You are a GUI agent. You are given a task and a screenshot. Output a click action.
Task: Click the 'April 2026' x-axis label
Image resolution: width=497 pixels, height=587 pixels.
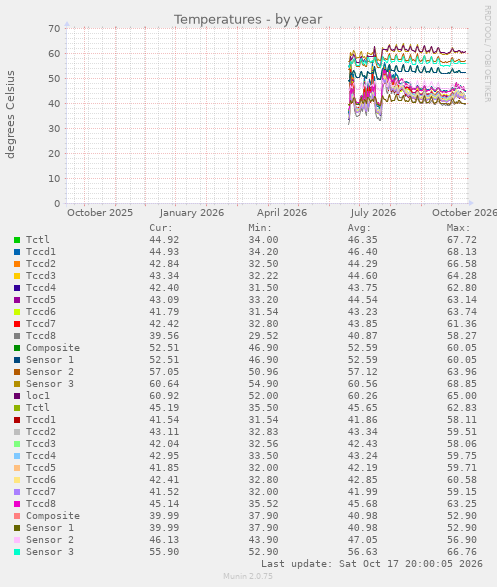click(x=282, y=213)
